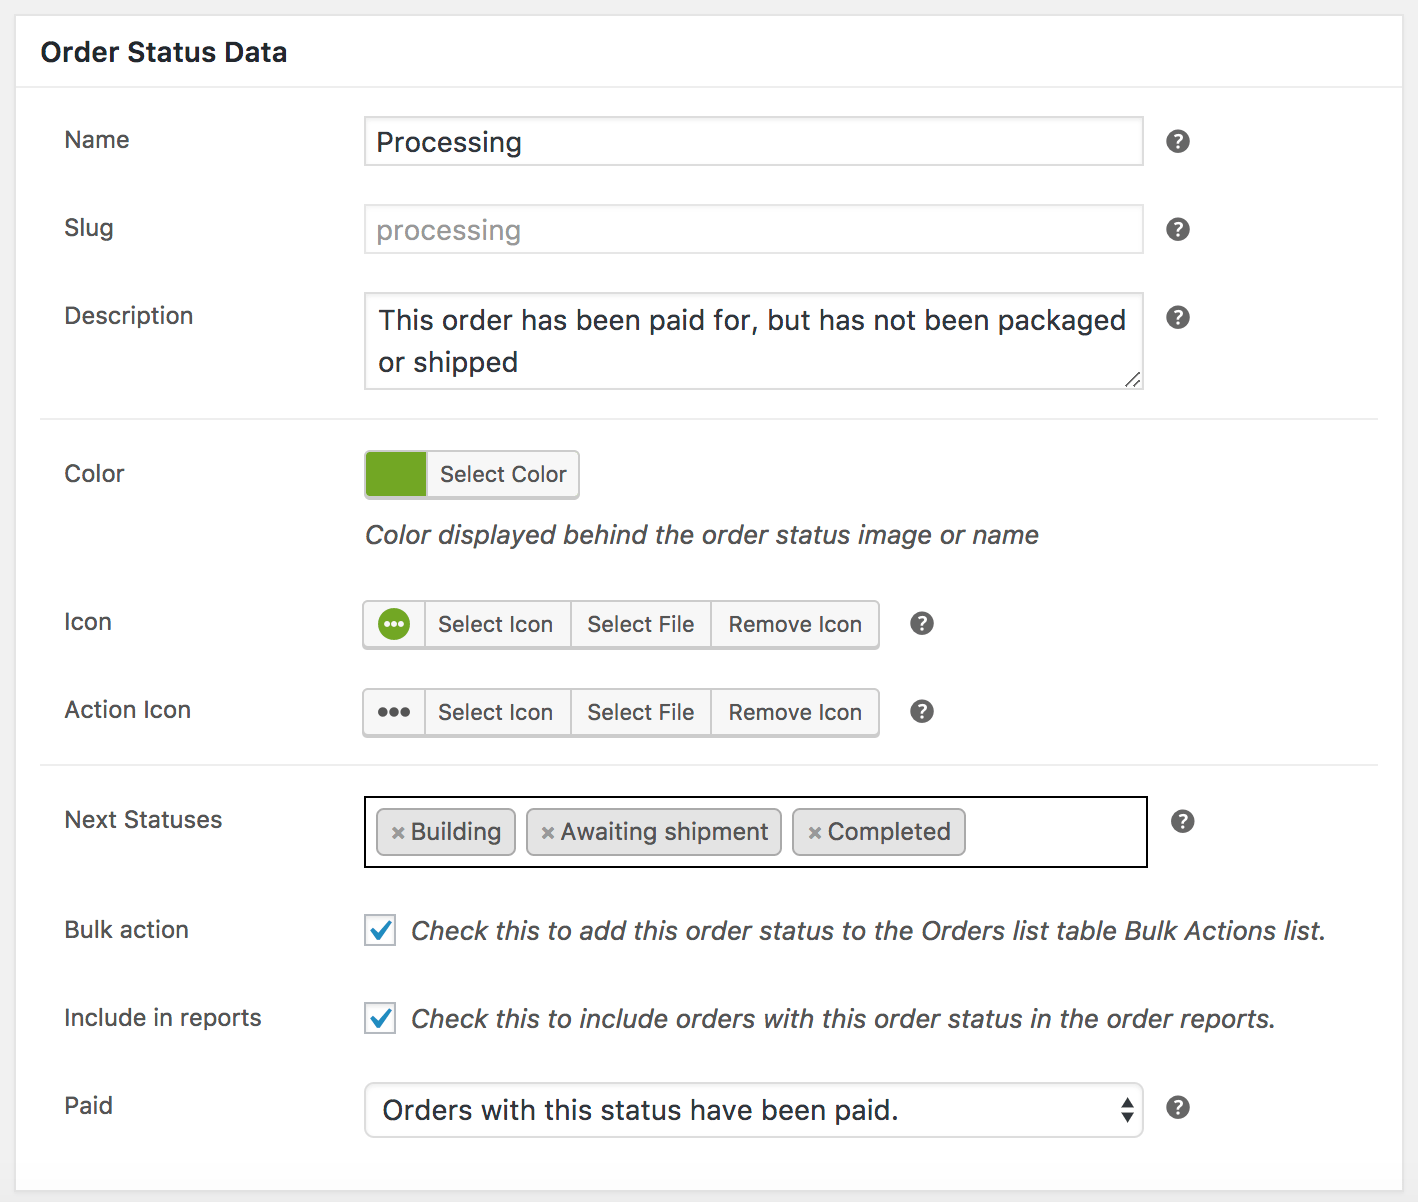
Task: Click Select Icon for the Icon row
Action: coord(496,623)
